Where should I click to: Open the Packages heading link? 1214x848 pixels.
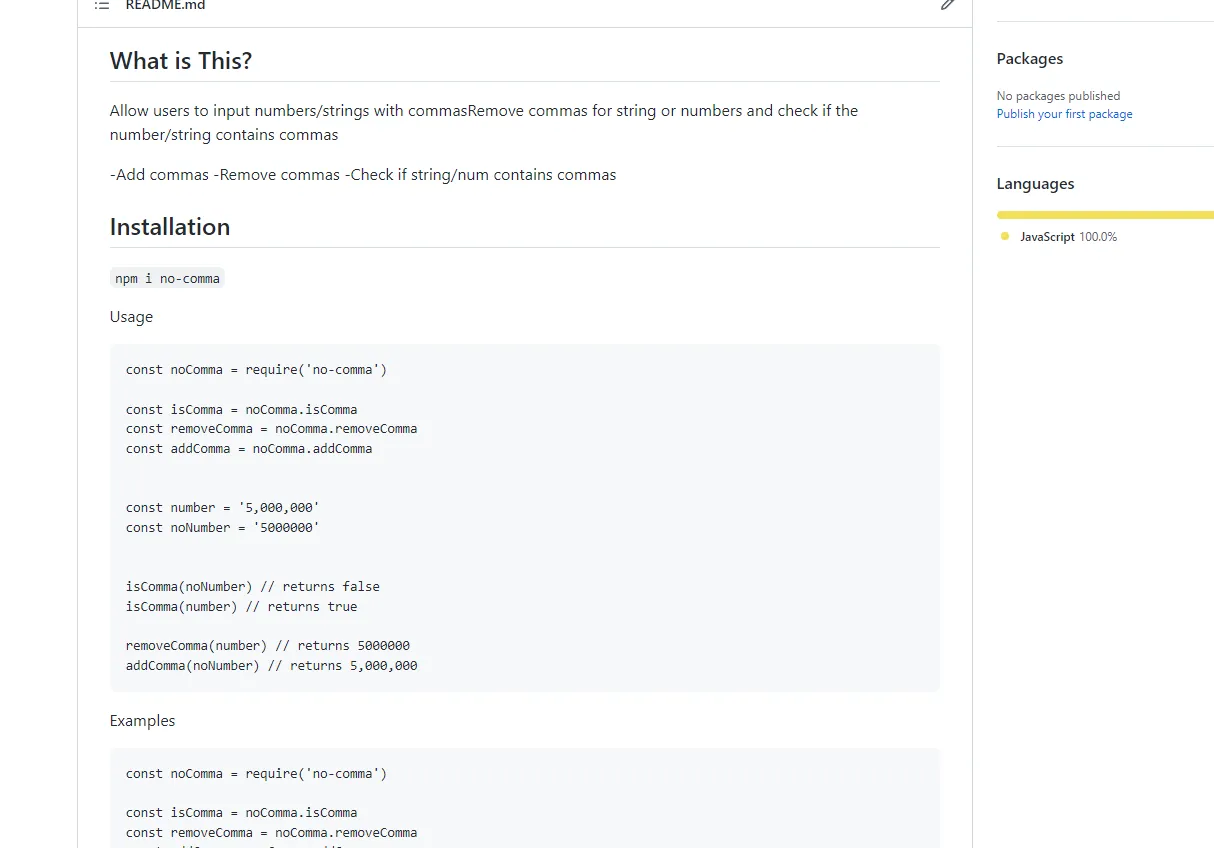(1029, 59)
